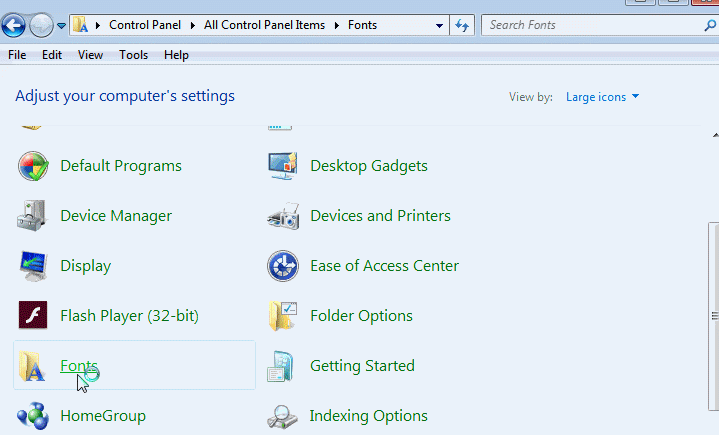Click the Desktop Gadgets icon
This screenshot has width=719, height=435.
pyautogui.click(x=283, y=166)
